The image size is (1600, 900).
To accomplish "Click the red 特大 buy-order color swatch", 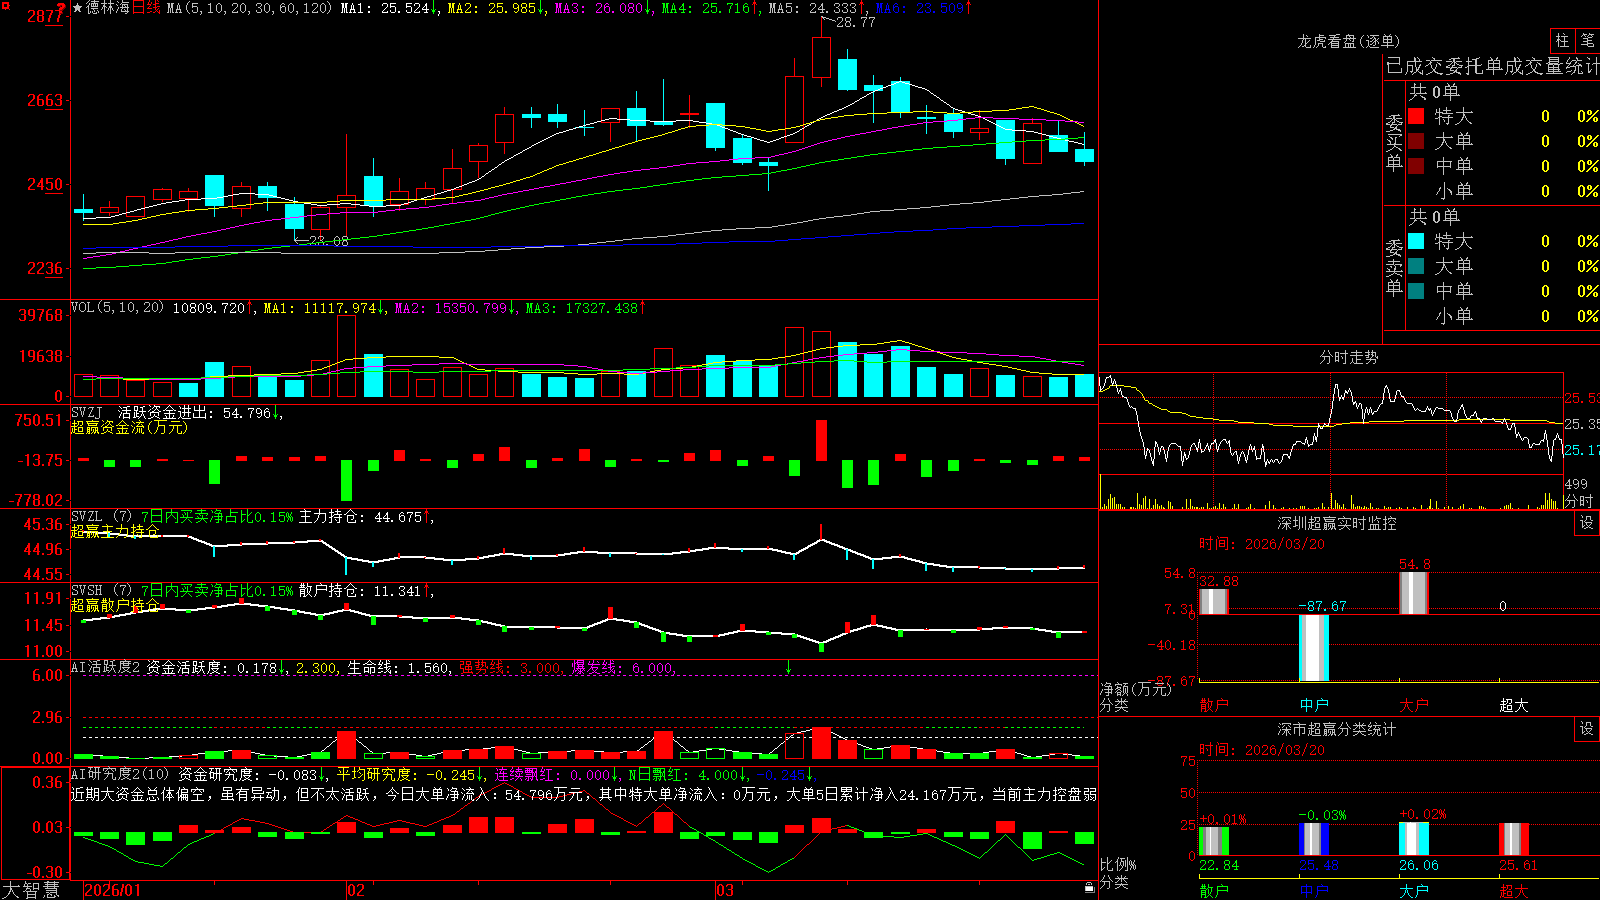I will pyautogui.click(x=1416, y=116).
